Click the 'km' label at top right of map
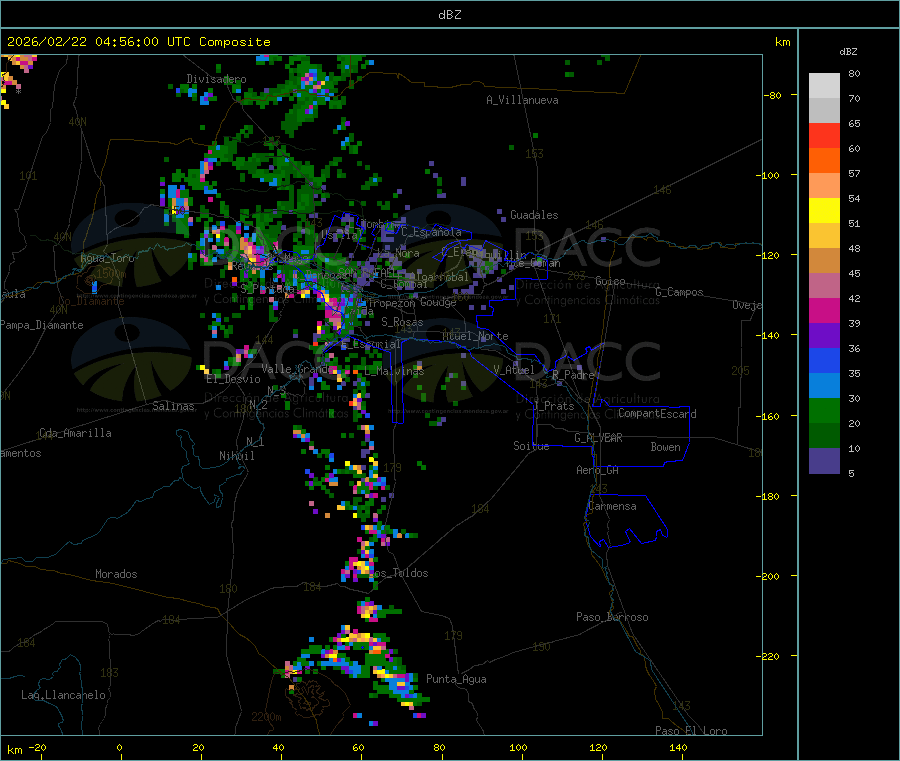Image resolution: width=900 pixels, height=761 pixels. (782, 42)
